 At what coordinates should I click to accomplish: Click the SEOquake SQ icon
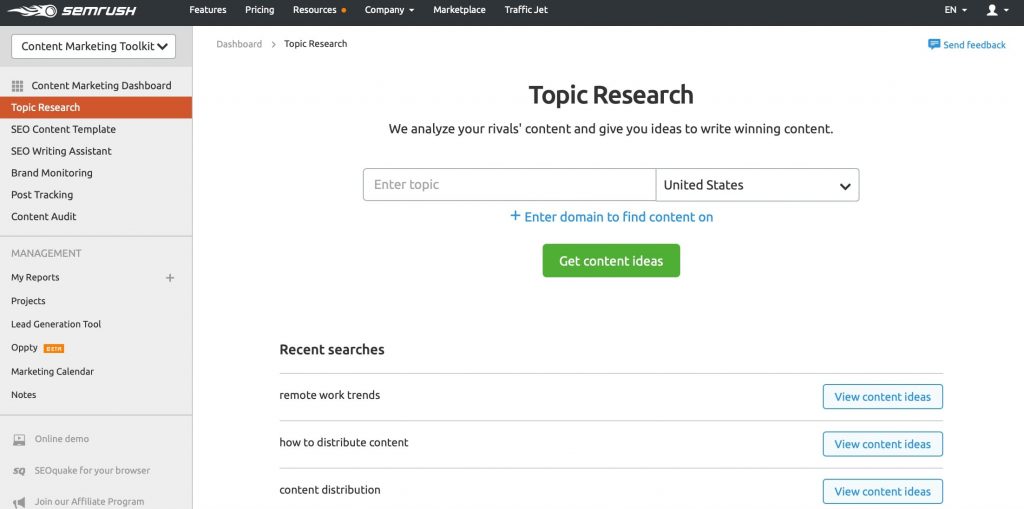tap(19, 470)
